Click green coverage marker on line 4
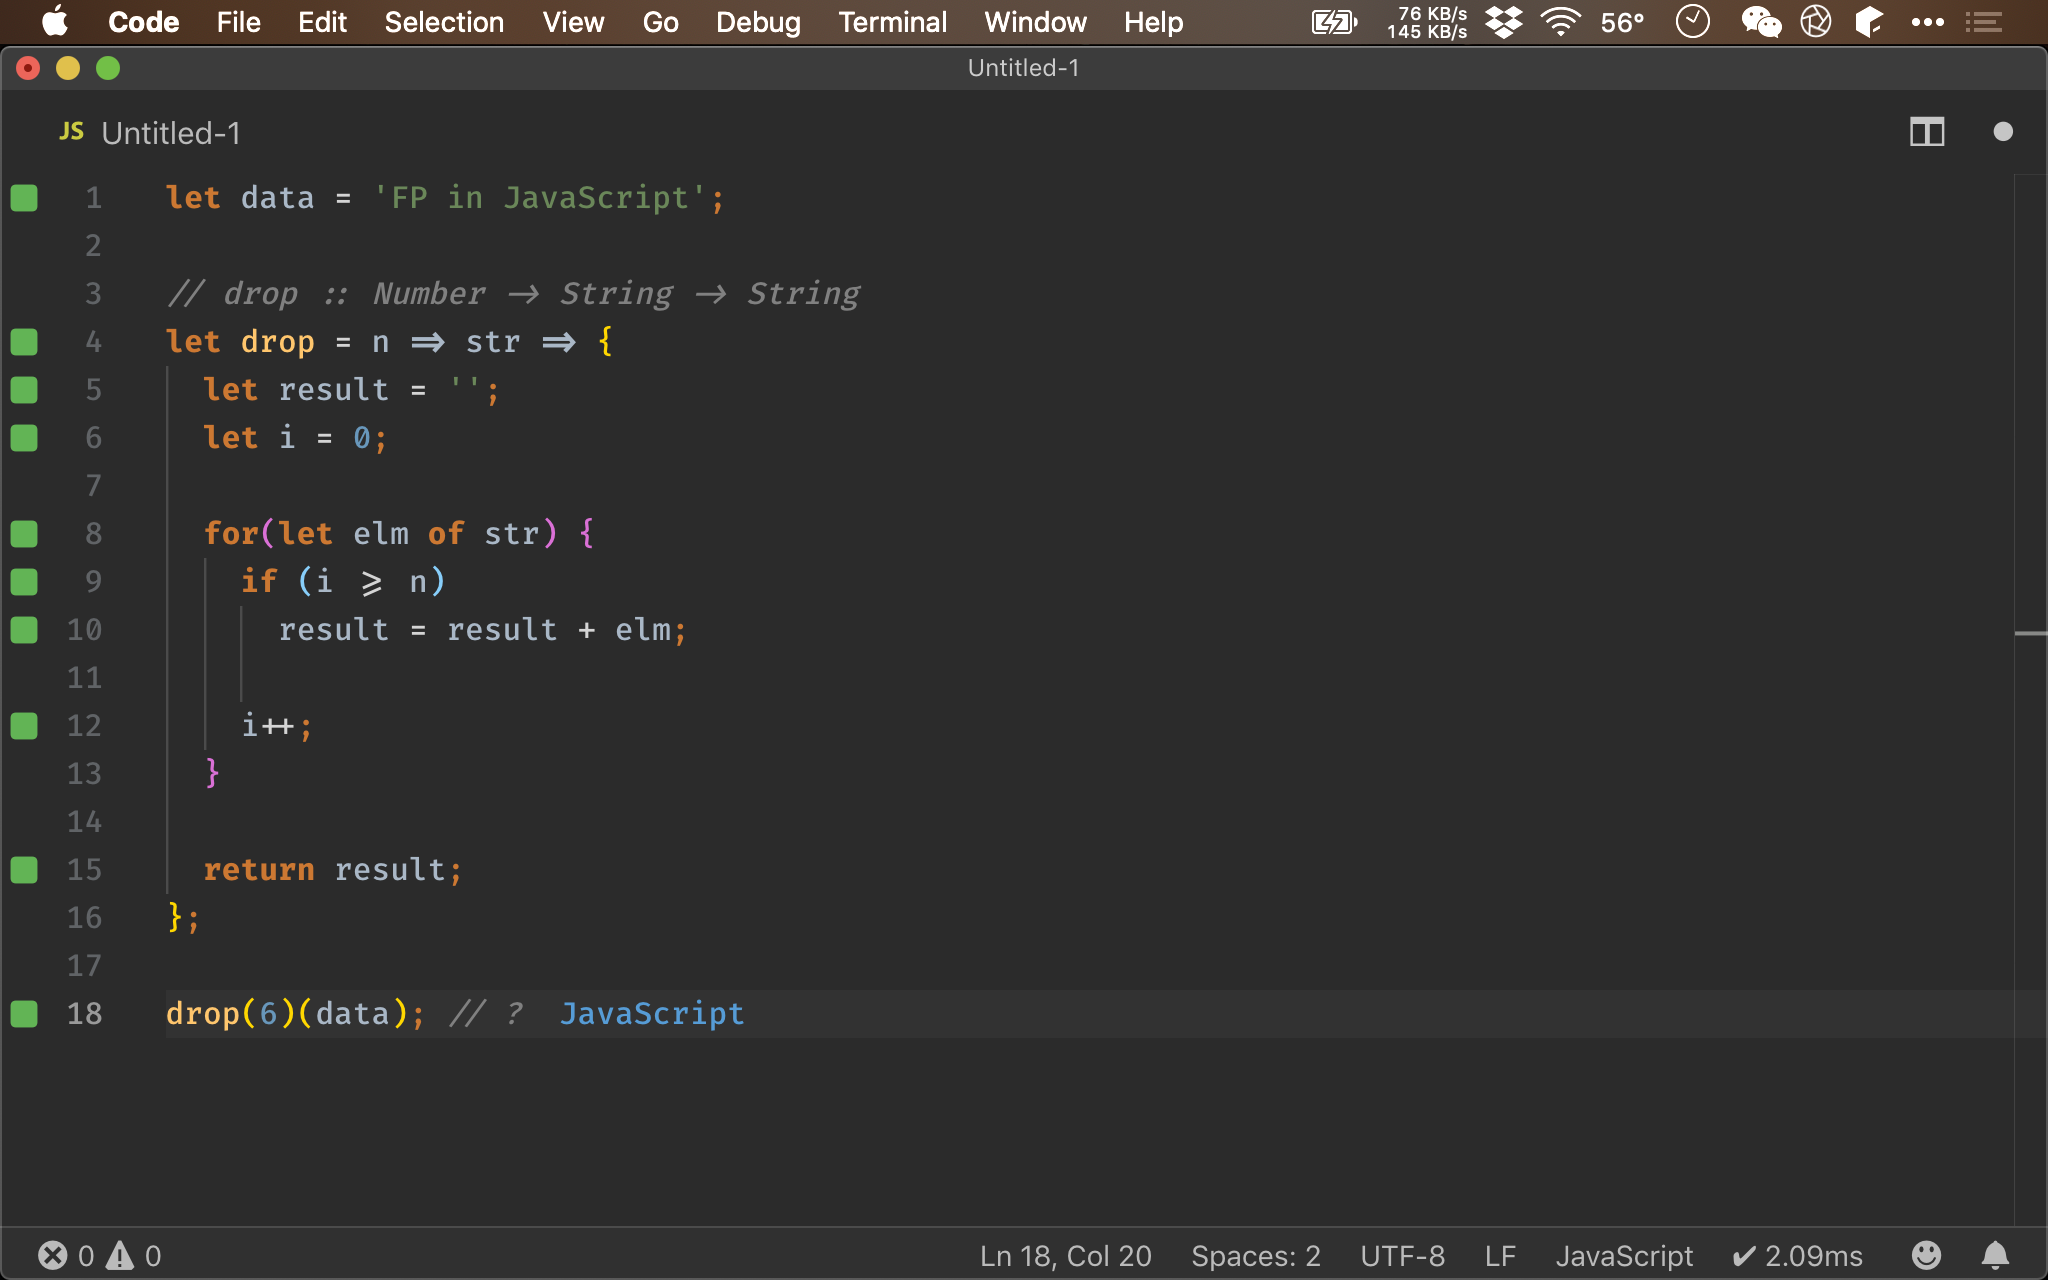2048x1280 pixels. point(24,342)
